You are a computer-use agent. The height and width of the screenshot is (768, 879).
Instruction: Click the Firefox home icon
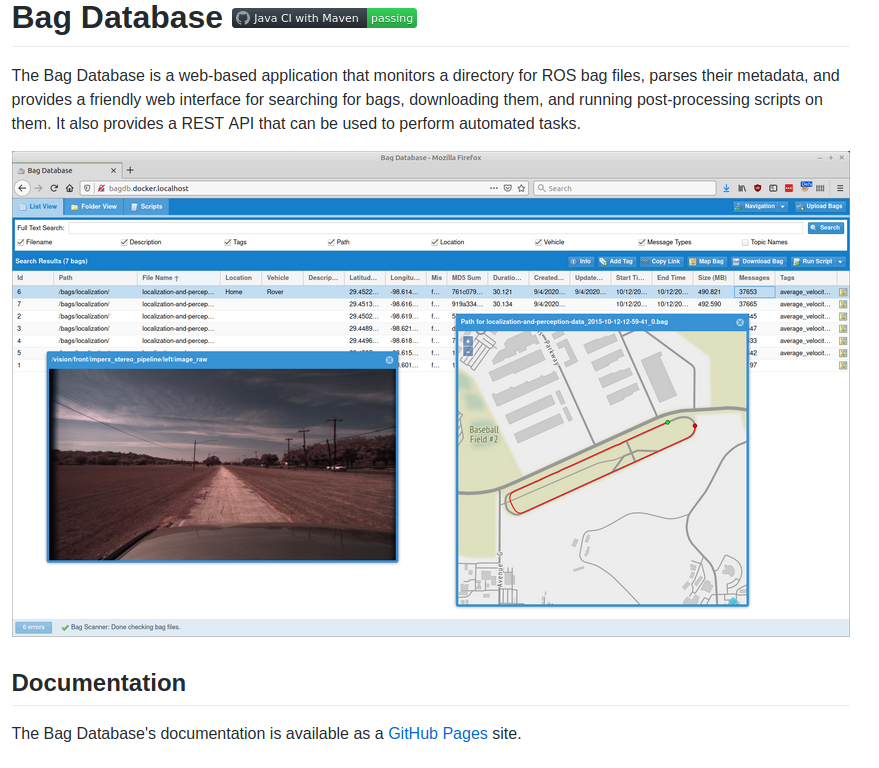pyautogui.click(x=69, y=188)
